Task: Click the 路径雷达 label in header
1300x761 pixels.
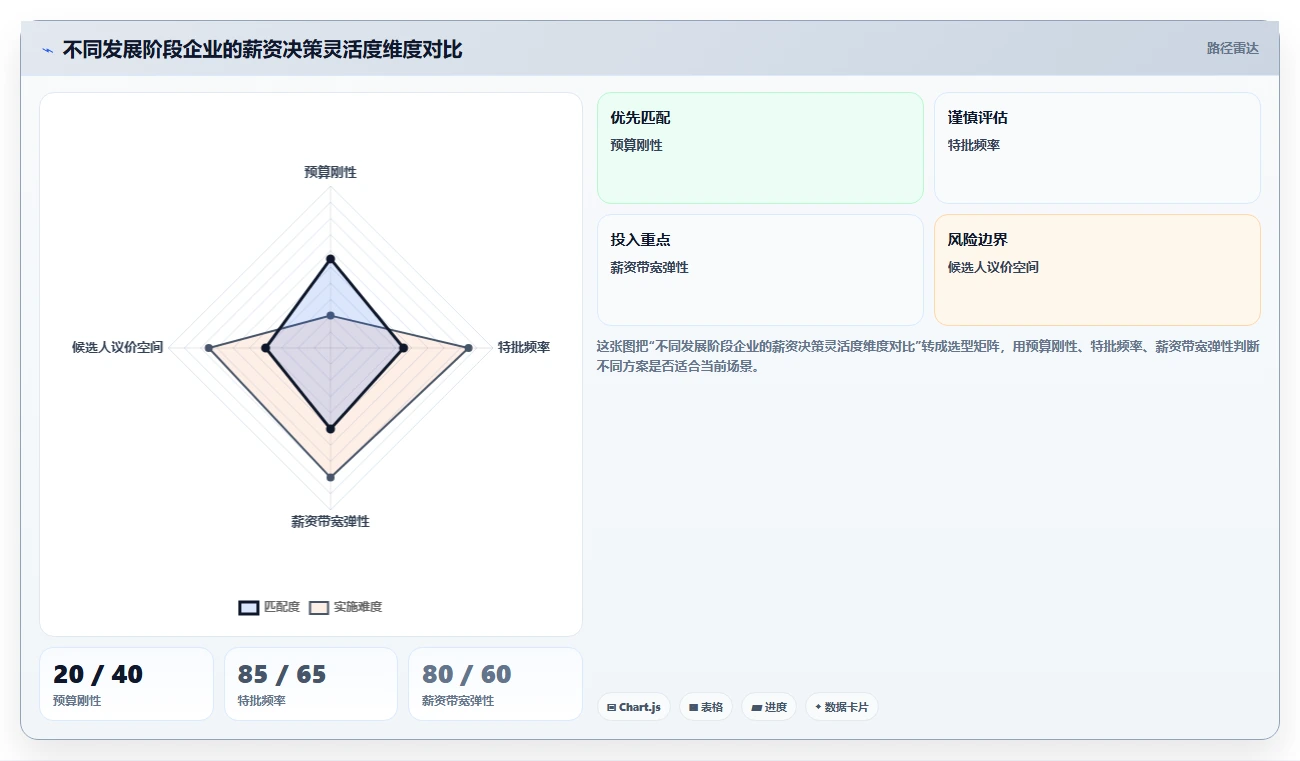Action: 1232,48
